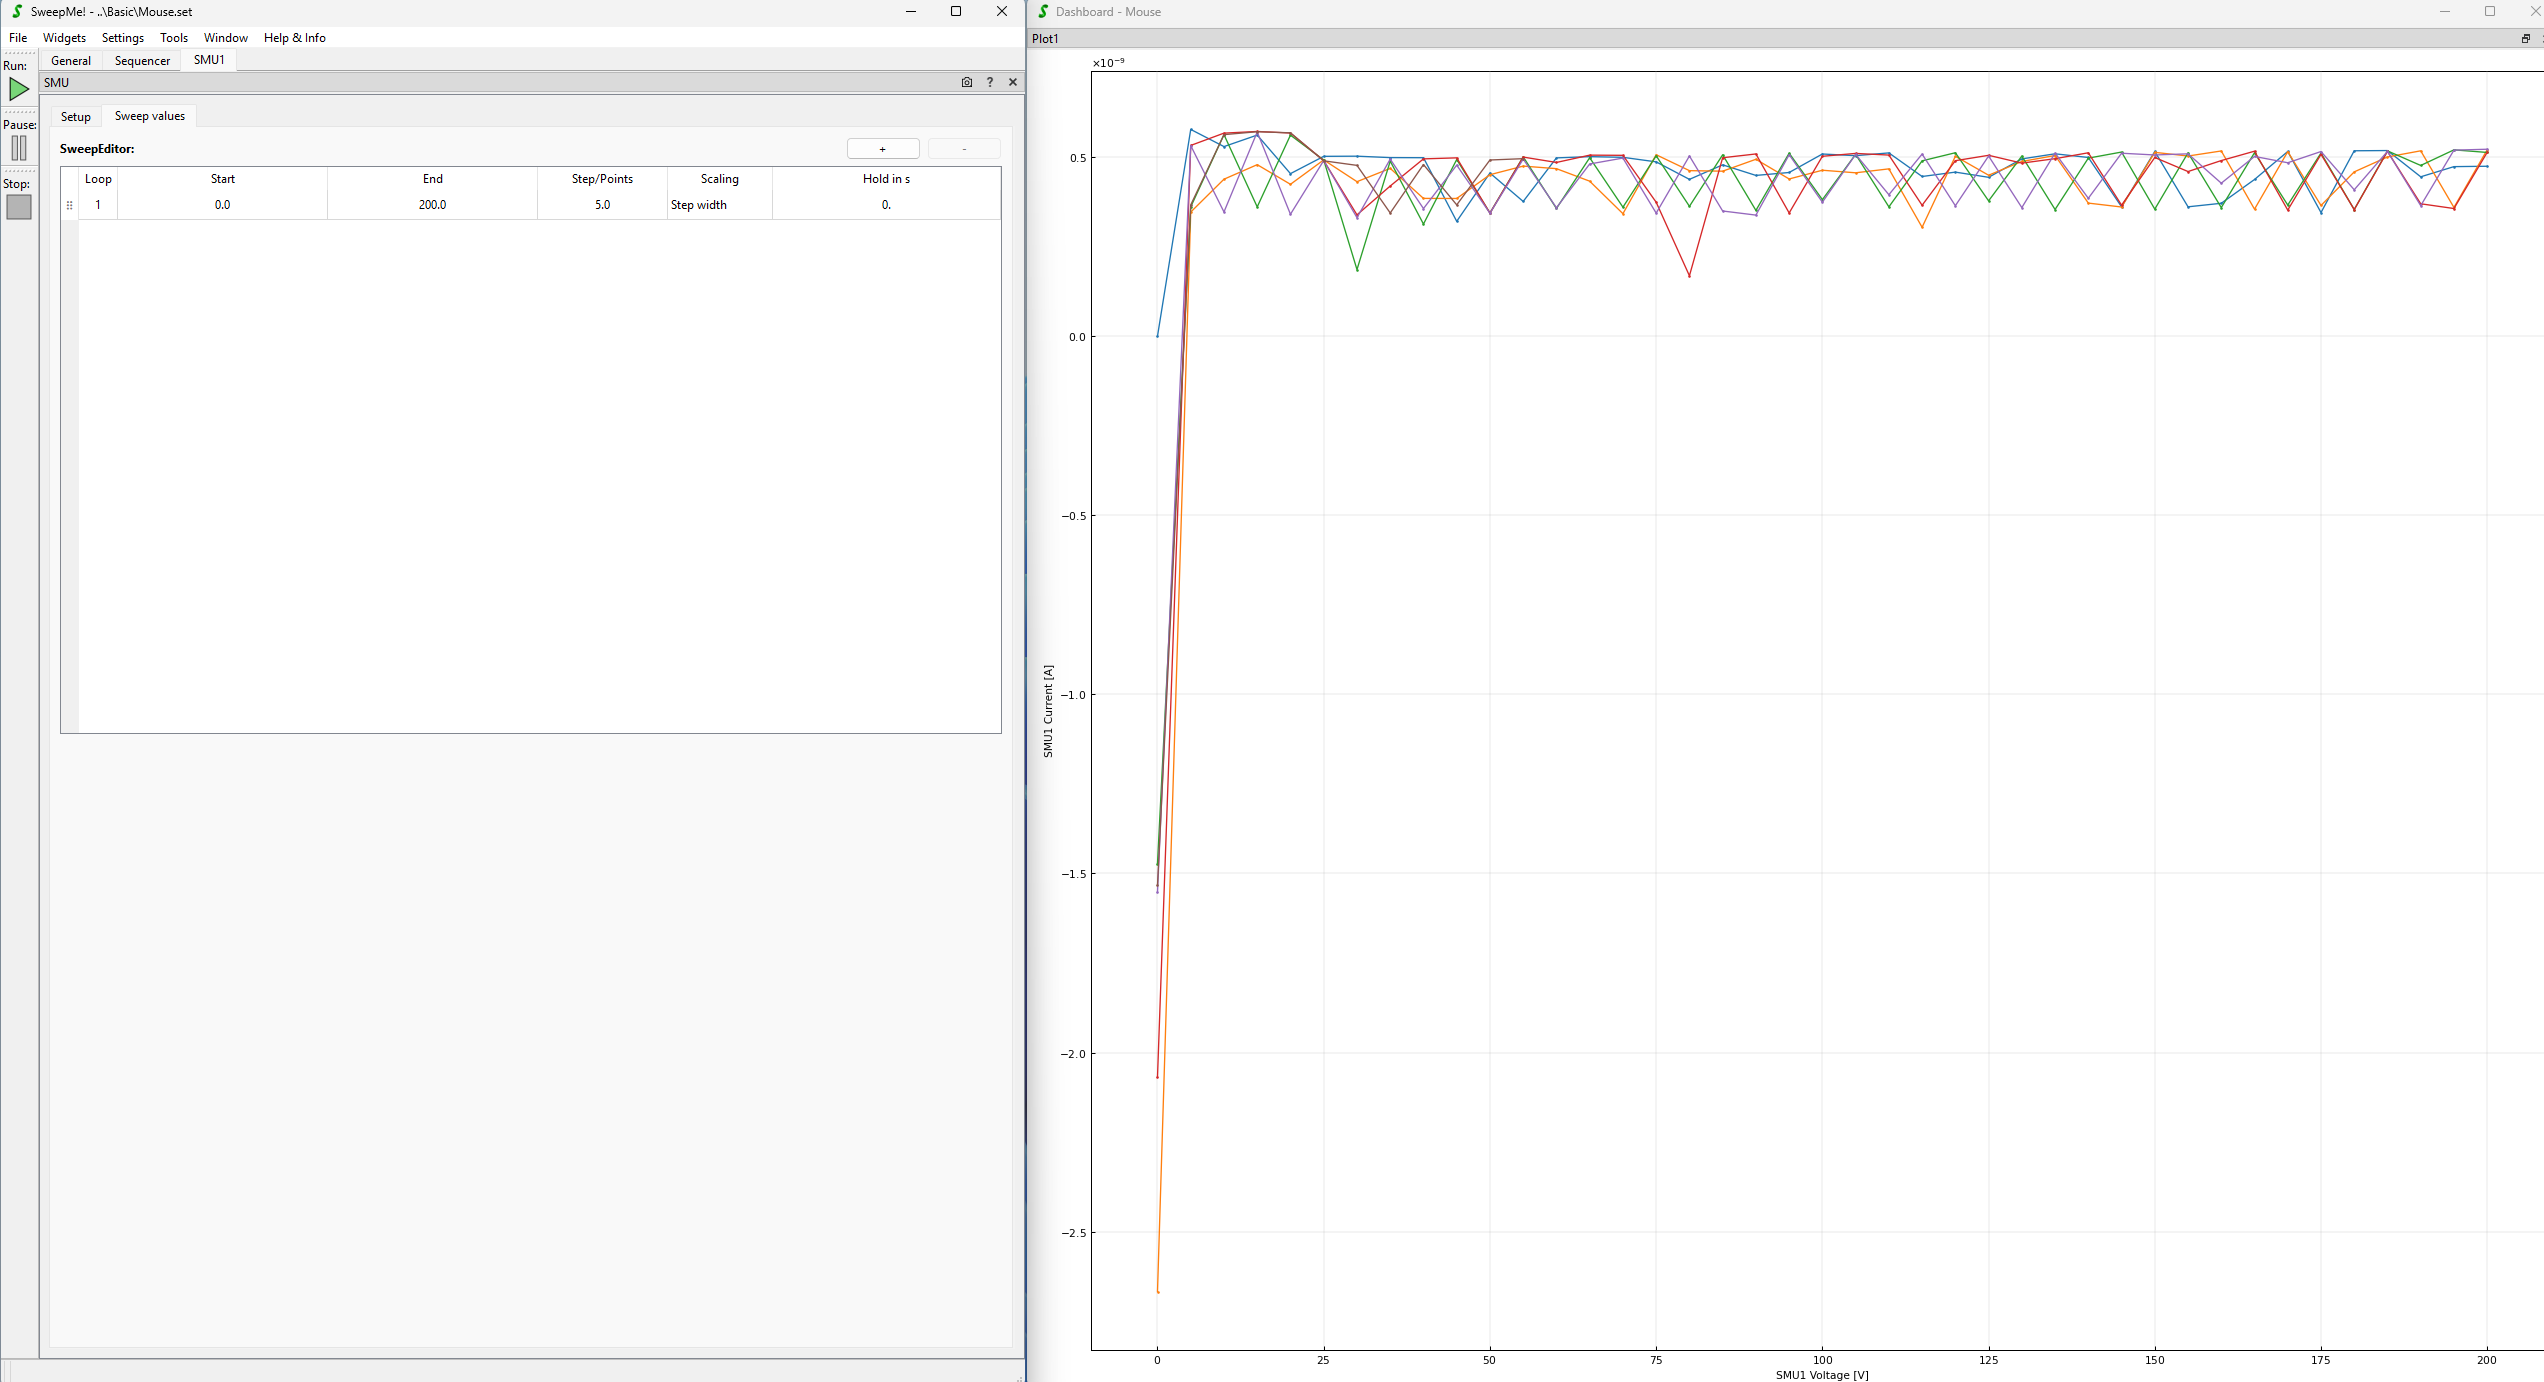Screen dimensions: 2544x1382
Task: Close the SMU panel with X icon
Action: click(x=1013, y=83)
